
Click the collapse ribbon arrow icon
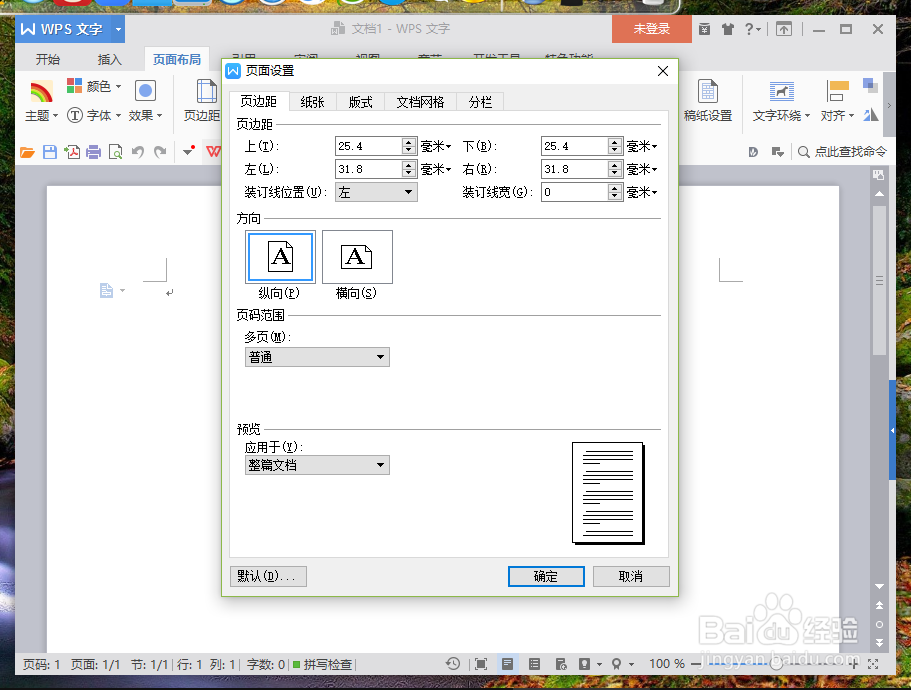point(784,29)
